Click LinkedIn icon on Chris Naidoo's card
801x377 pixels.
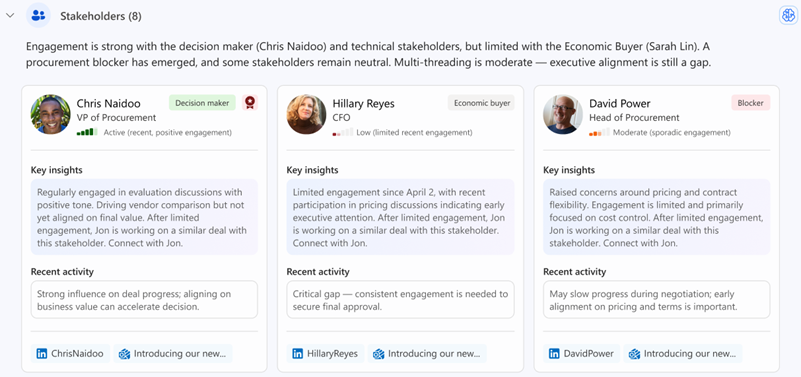click(x=42, y=354)
